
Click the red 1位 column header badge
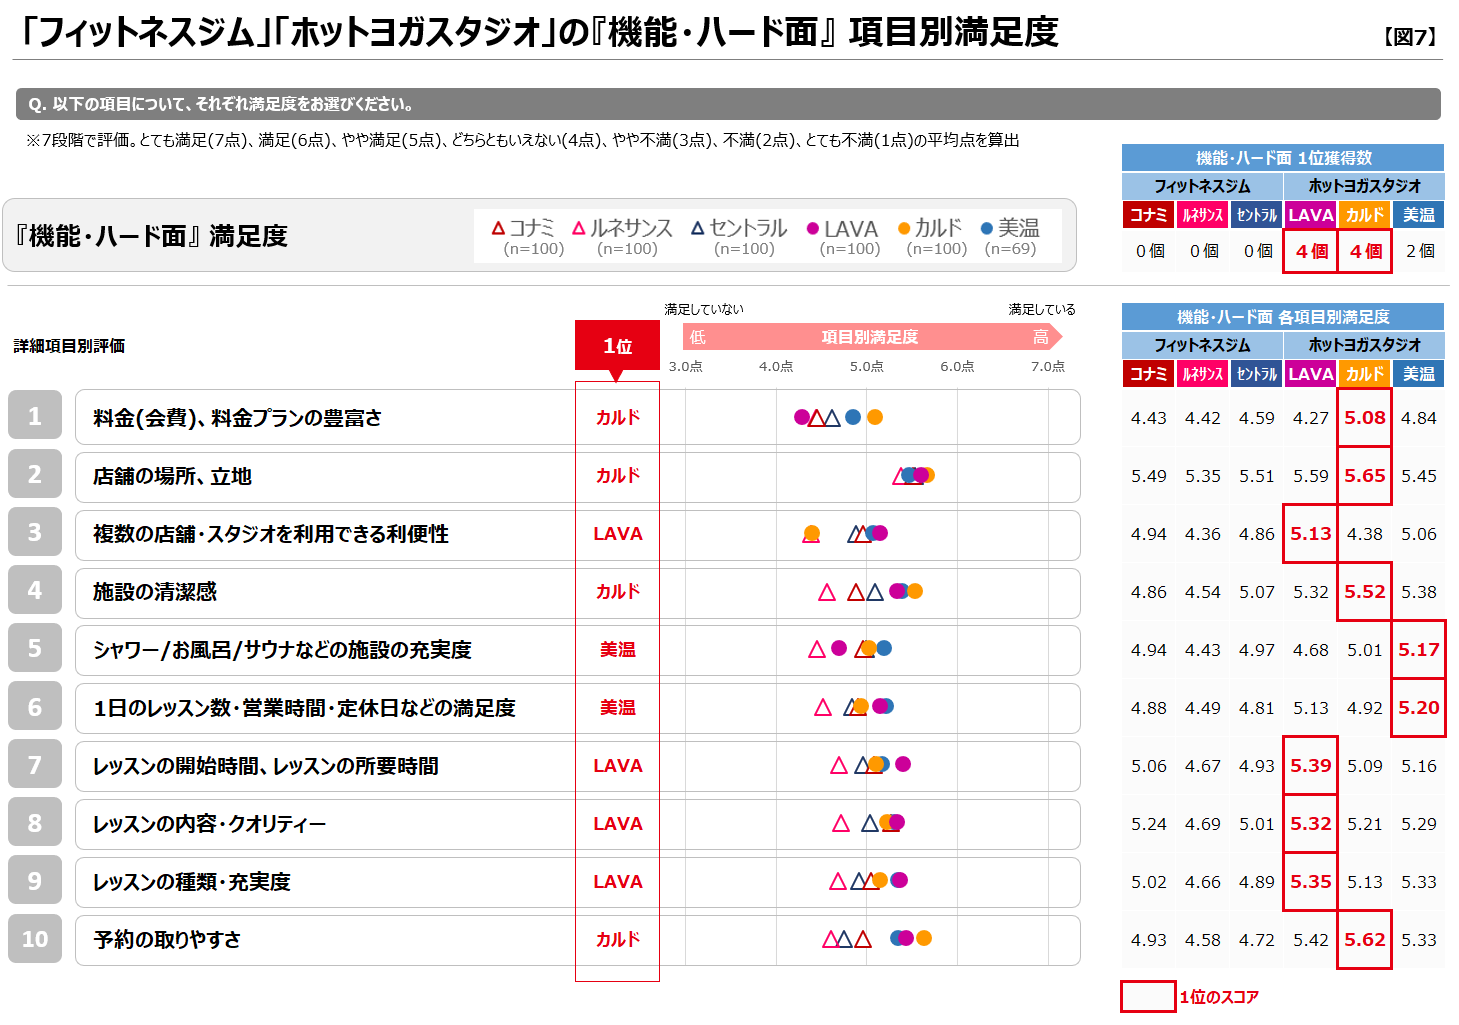(617, 347)
